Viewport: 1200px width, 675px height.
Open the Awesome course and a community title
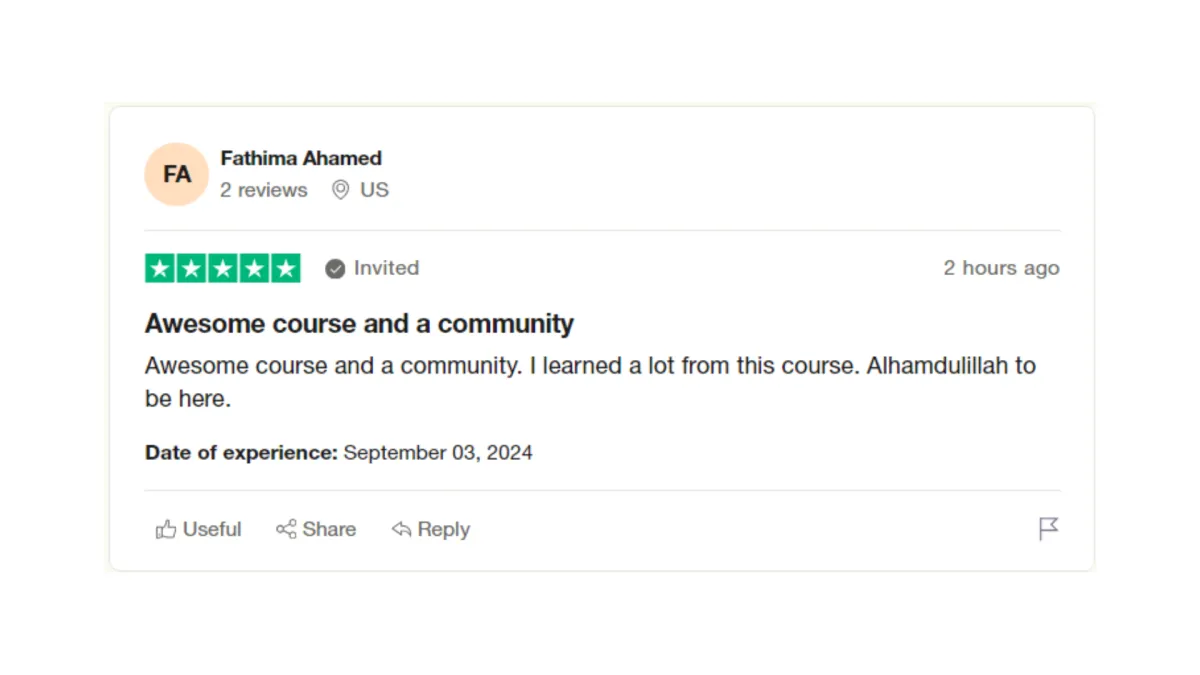point(359,324)
